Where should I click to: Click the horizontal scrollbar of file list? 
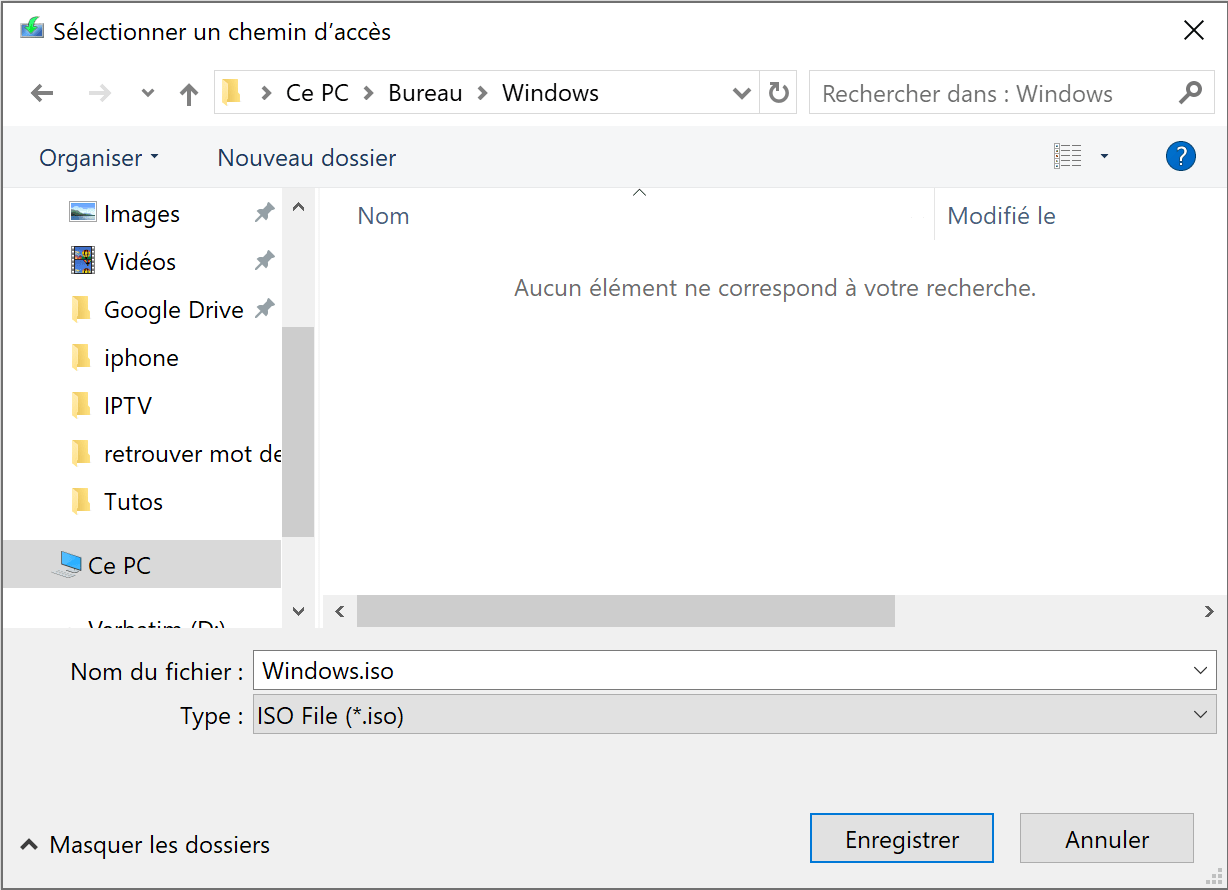click(x=625, y=611)
